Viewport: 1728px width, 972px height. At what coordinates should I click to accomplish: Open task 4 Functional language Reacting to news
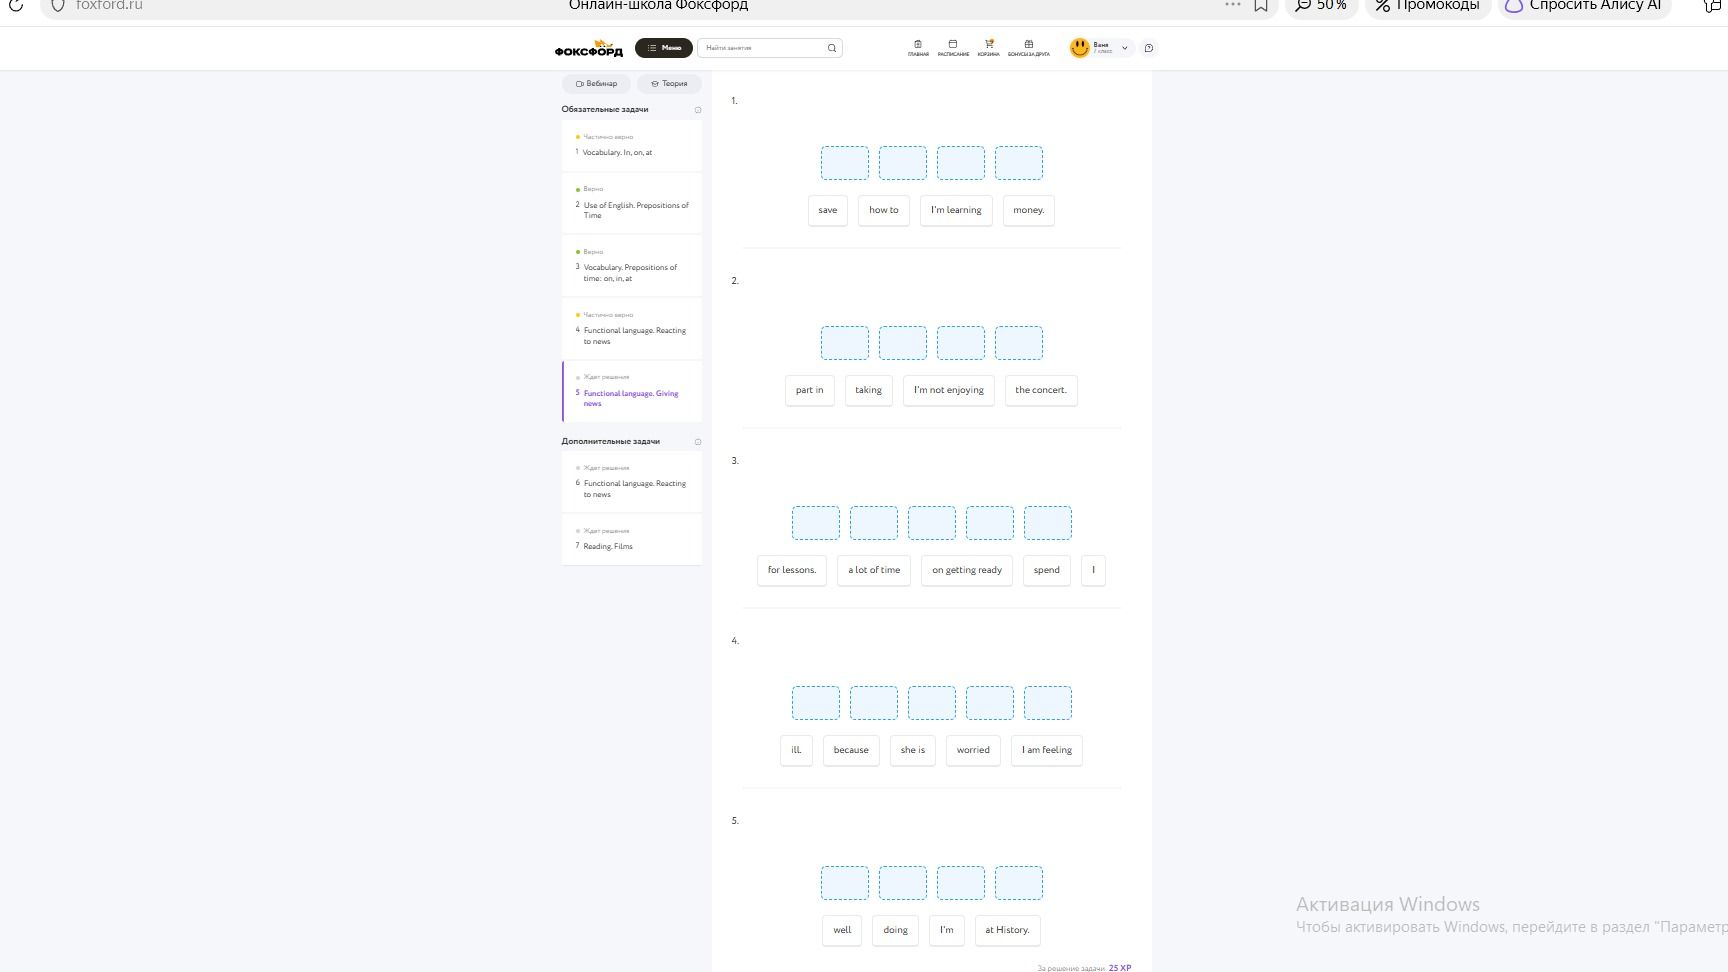632,329
